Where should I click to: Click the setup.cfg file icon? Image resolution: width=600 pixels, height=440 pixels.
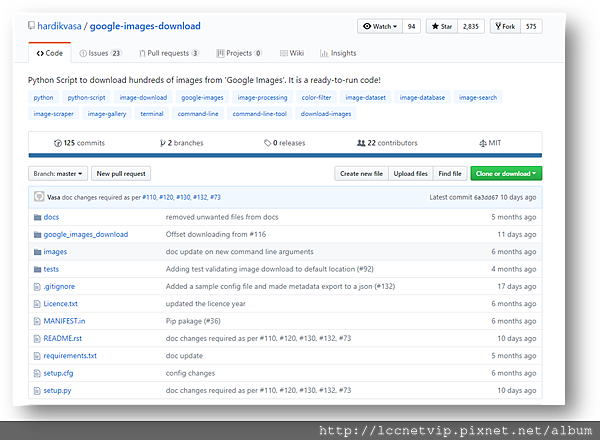(x=37, y=373)
